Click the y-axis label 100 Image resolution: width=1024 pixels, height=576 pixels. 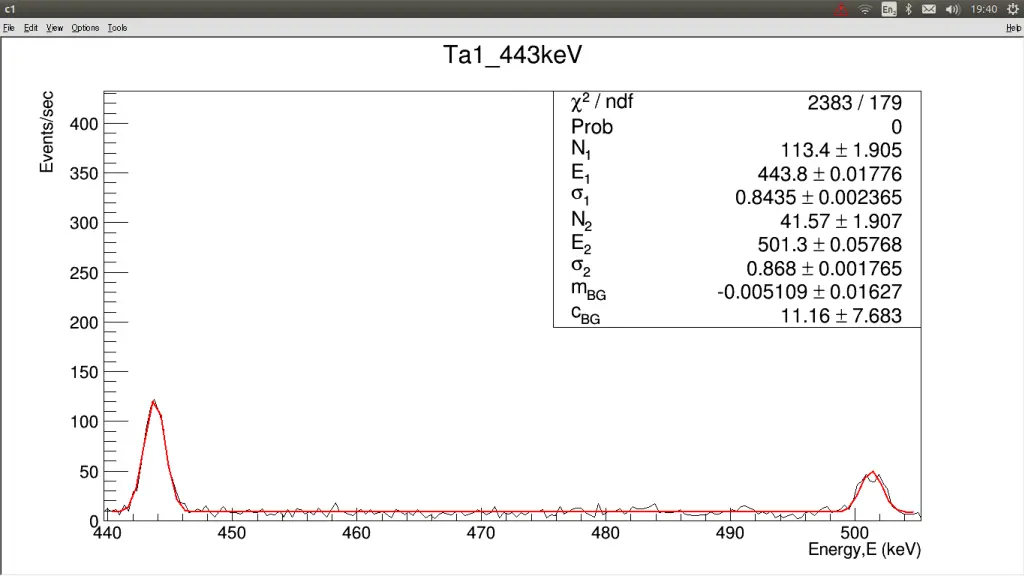coord(84,422)
